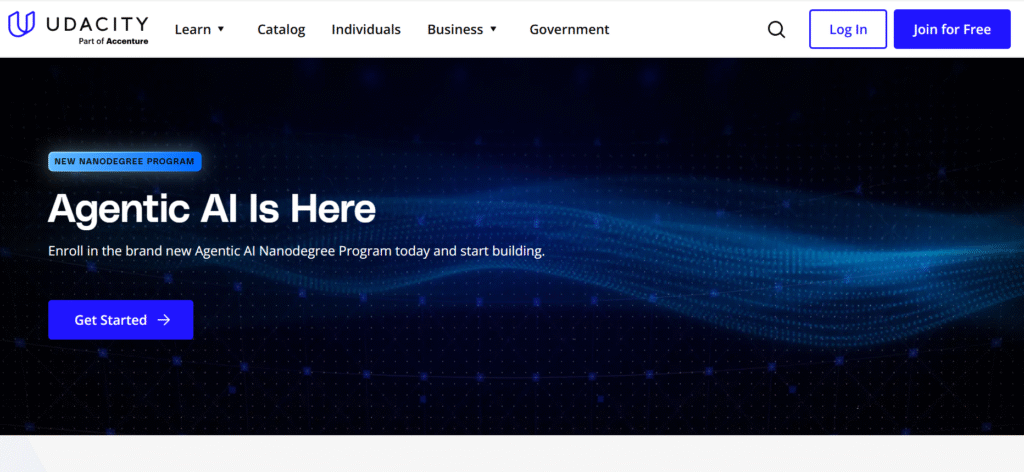The width and height of the screenshot is (1024, 472).
Task: Click the New Nanodegree Program badge
Action: pos(125,161)
